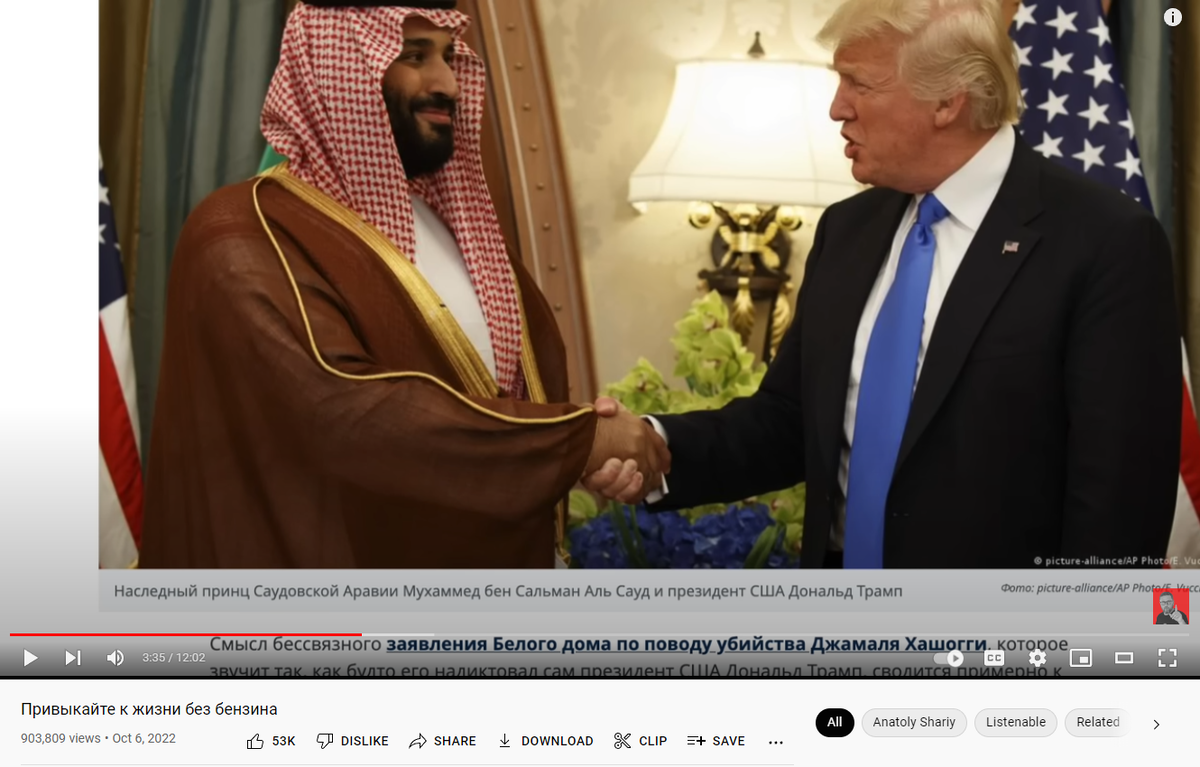Image resolution: width=1200 pixels, height=767 pixels.
Task: Mute the video volume
Action: (116, 658)
